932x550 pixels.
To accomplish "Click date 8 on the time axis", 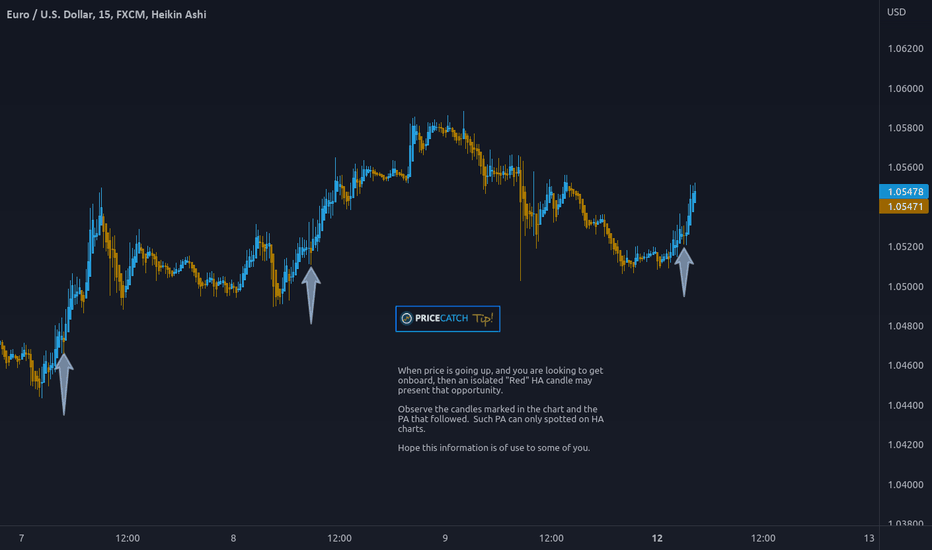I will coord(233,538).
